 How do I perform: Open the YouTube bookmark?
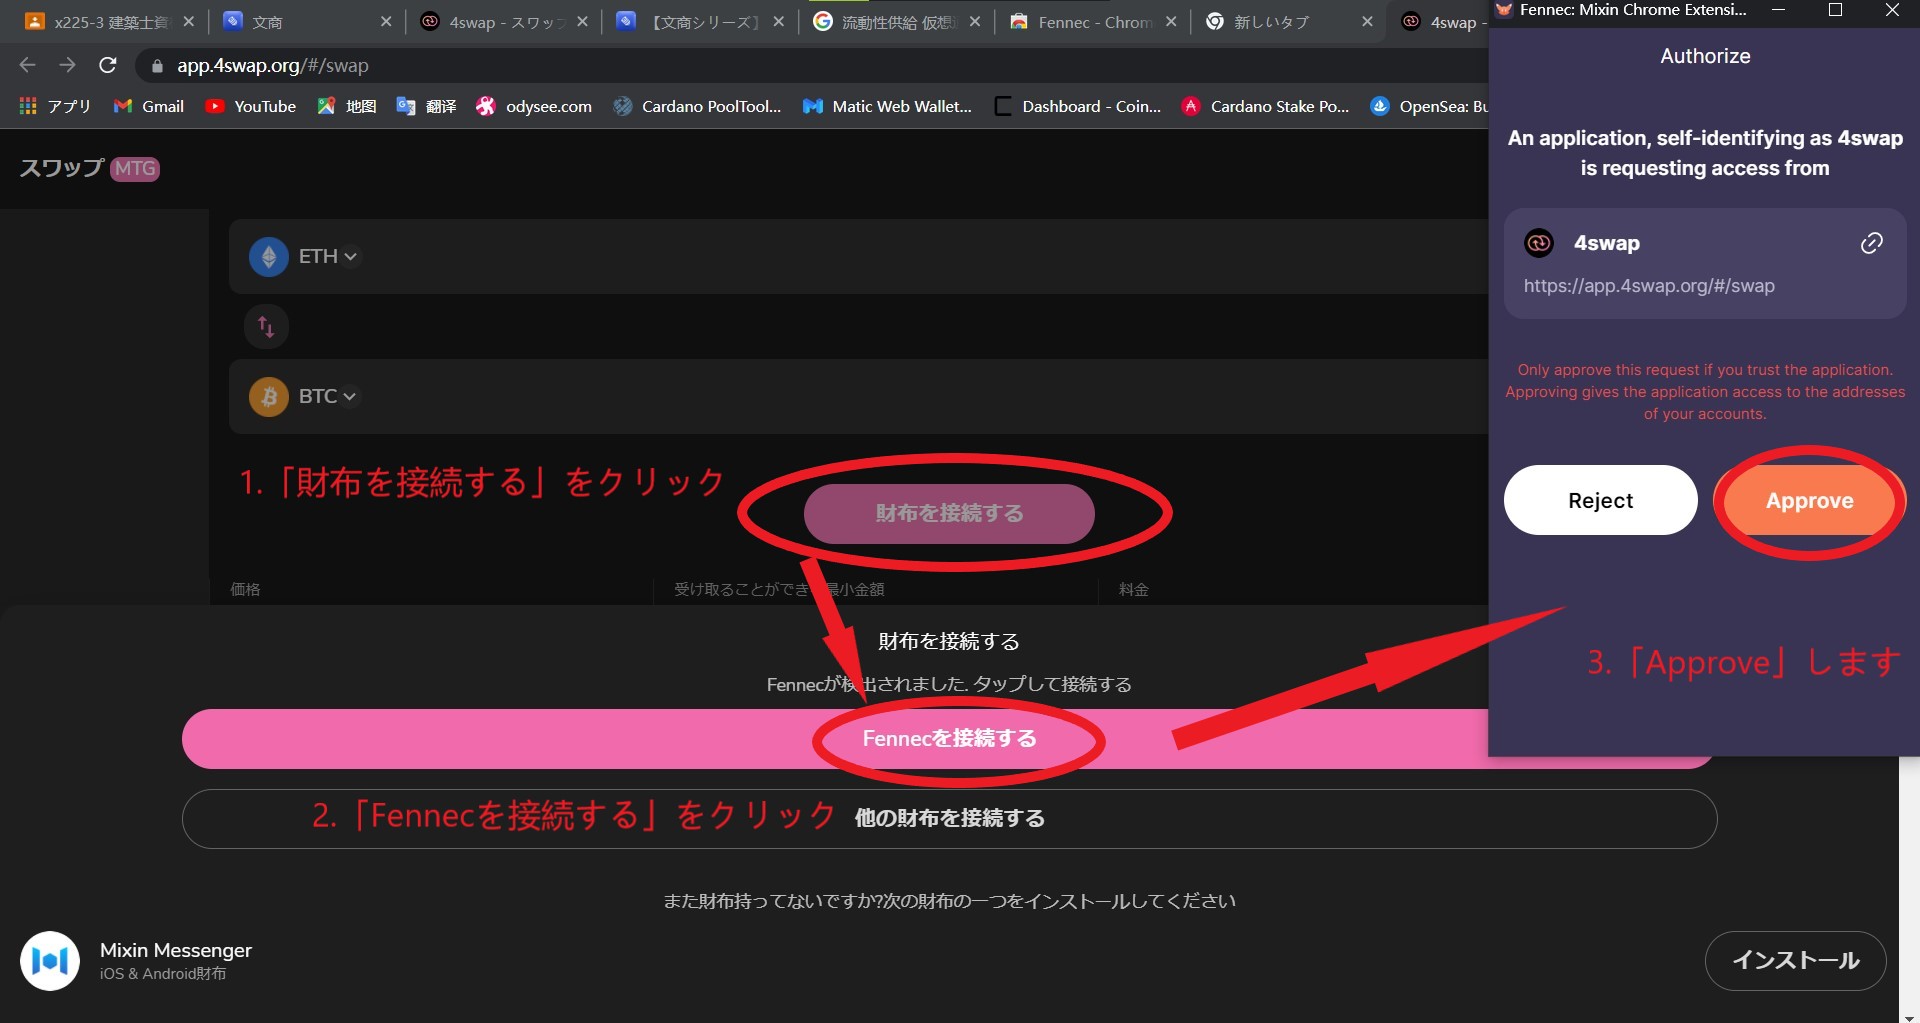point(251,106)
